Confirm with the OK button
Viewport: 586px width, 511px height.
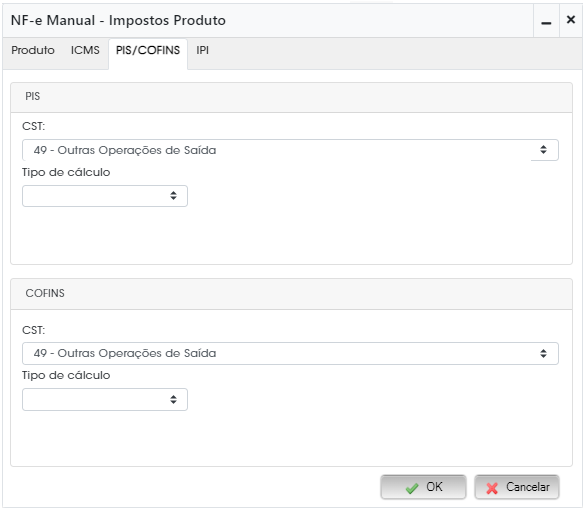(x=423, y=487)
